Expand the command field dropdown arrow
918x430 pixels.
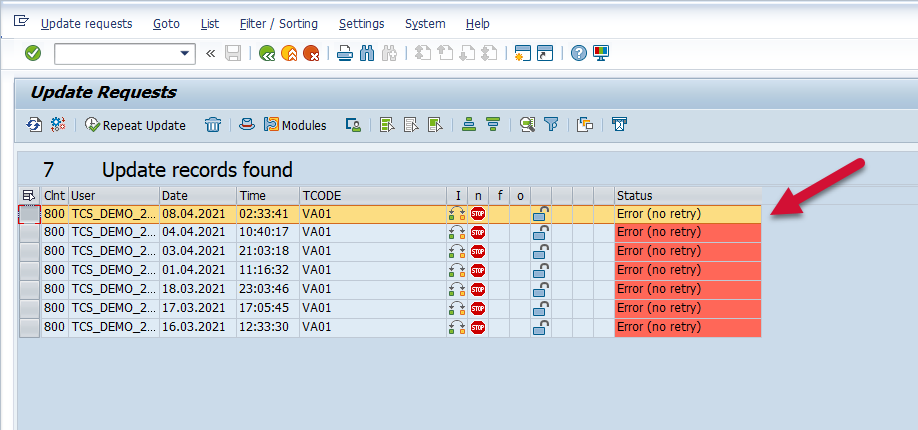point(185,54)
